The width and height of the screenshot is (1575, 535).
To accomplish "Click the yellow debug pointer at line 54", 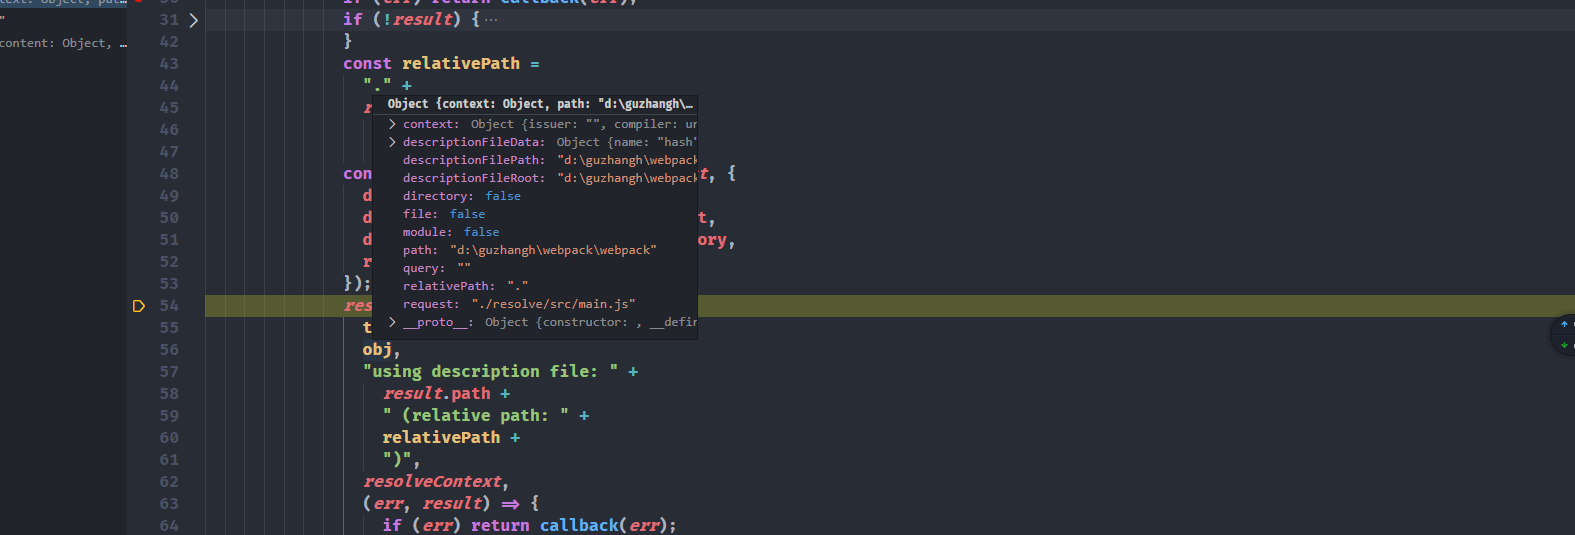I will (139, 306).
